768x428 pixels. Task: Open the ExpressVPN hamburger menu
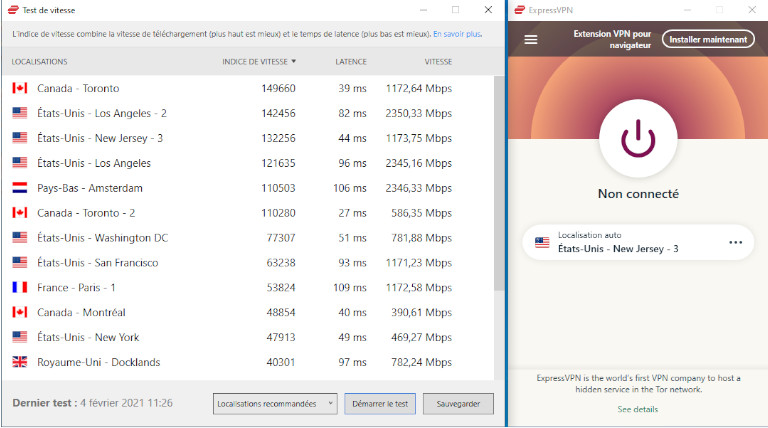click(531, 40)
